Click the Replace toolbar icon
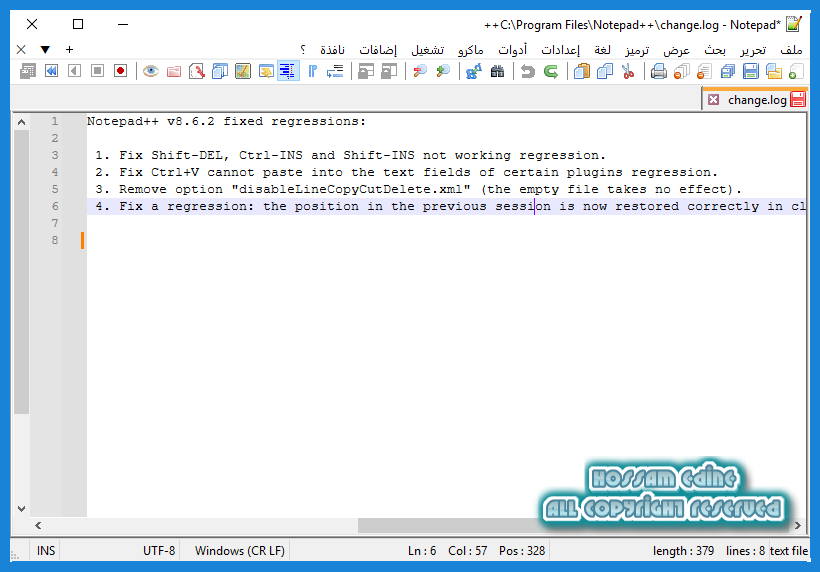This screenshot has width=820, height=572. [x=474, y=71]
